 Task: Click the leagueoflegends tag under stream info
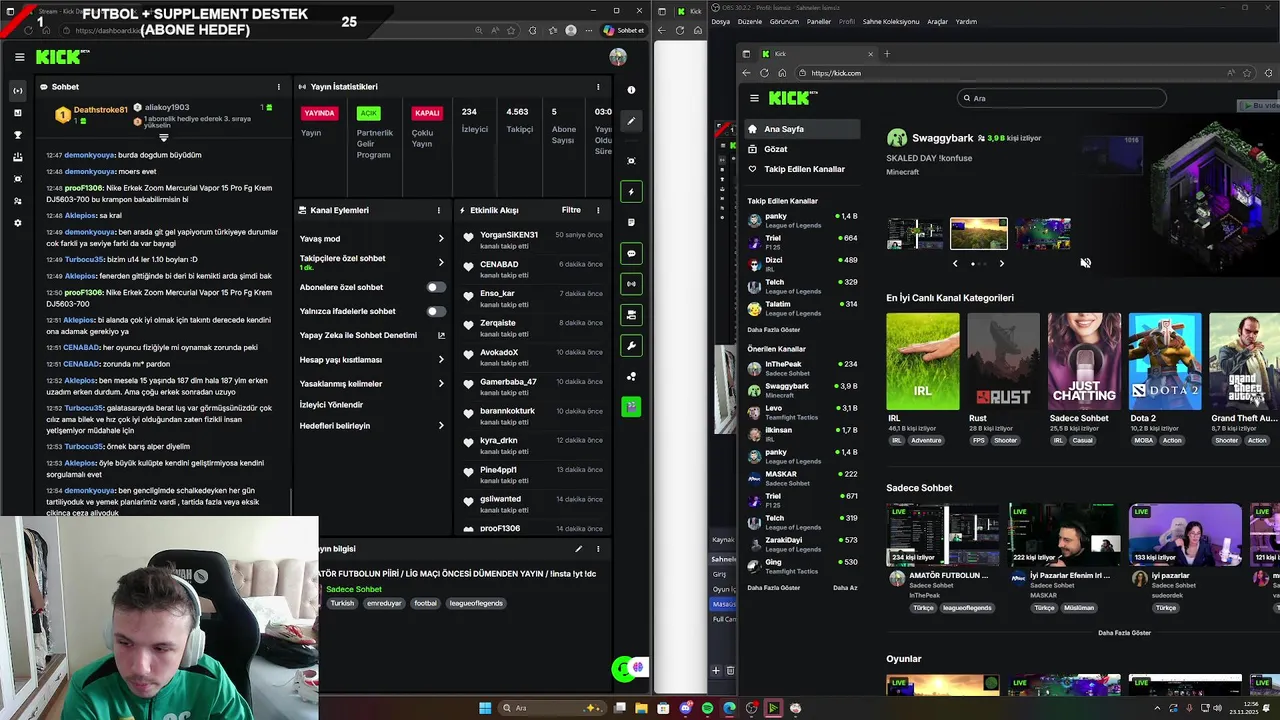476,603
